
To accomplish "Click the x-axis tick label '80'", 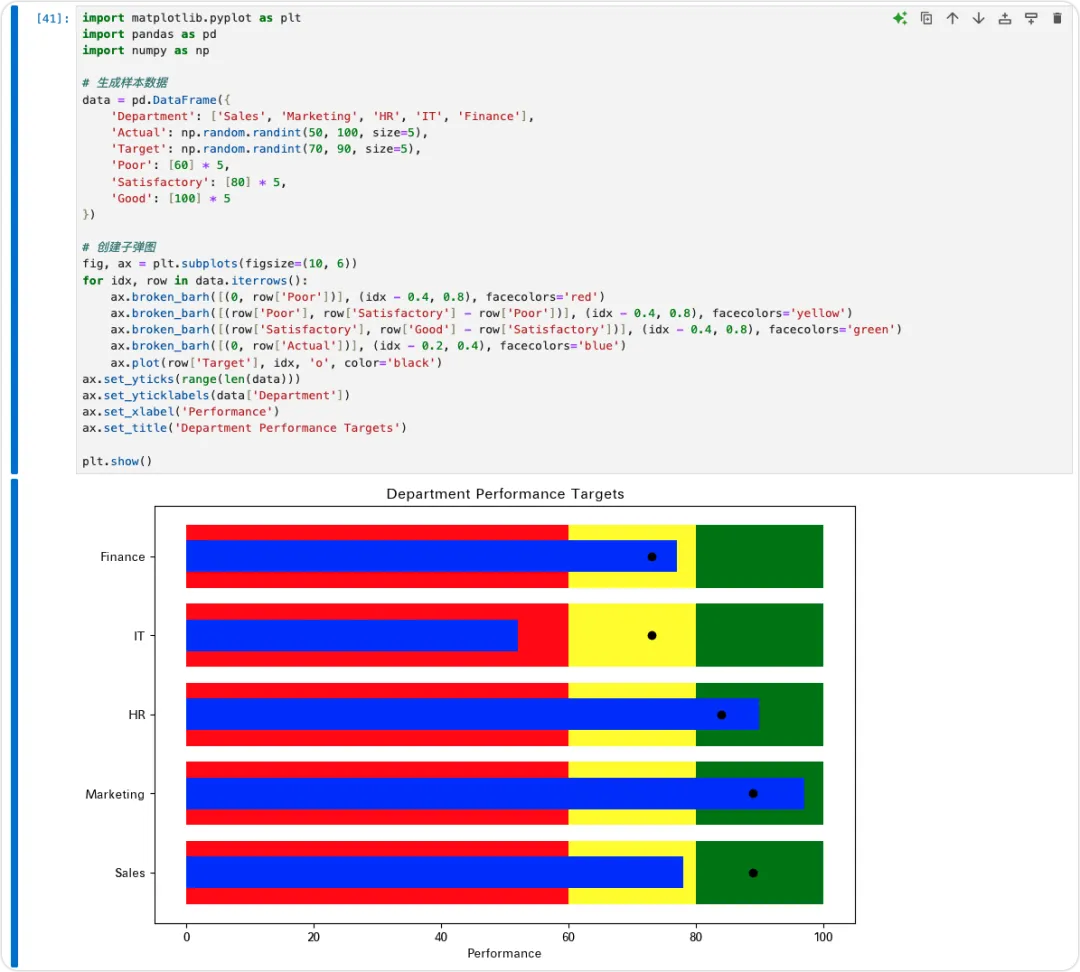I will coord(696,937).
